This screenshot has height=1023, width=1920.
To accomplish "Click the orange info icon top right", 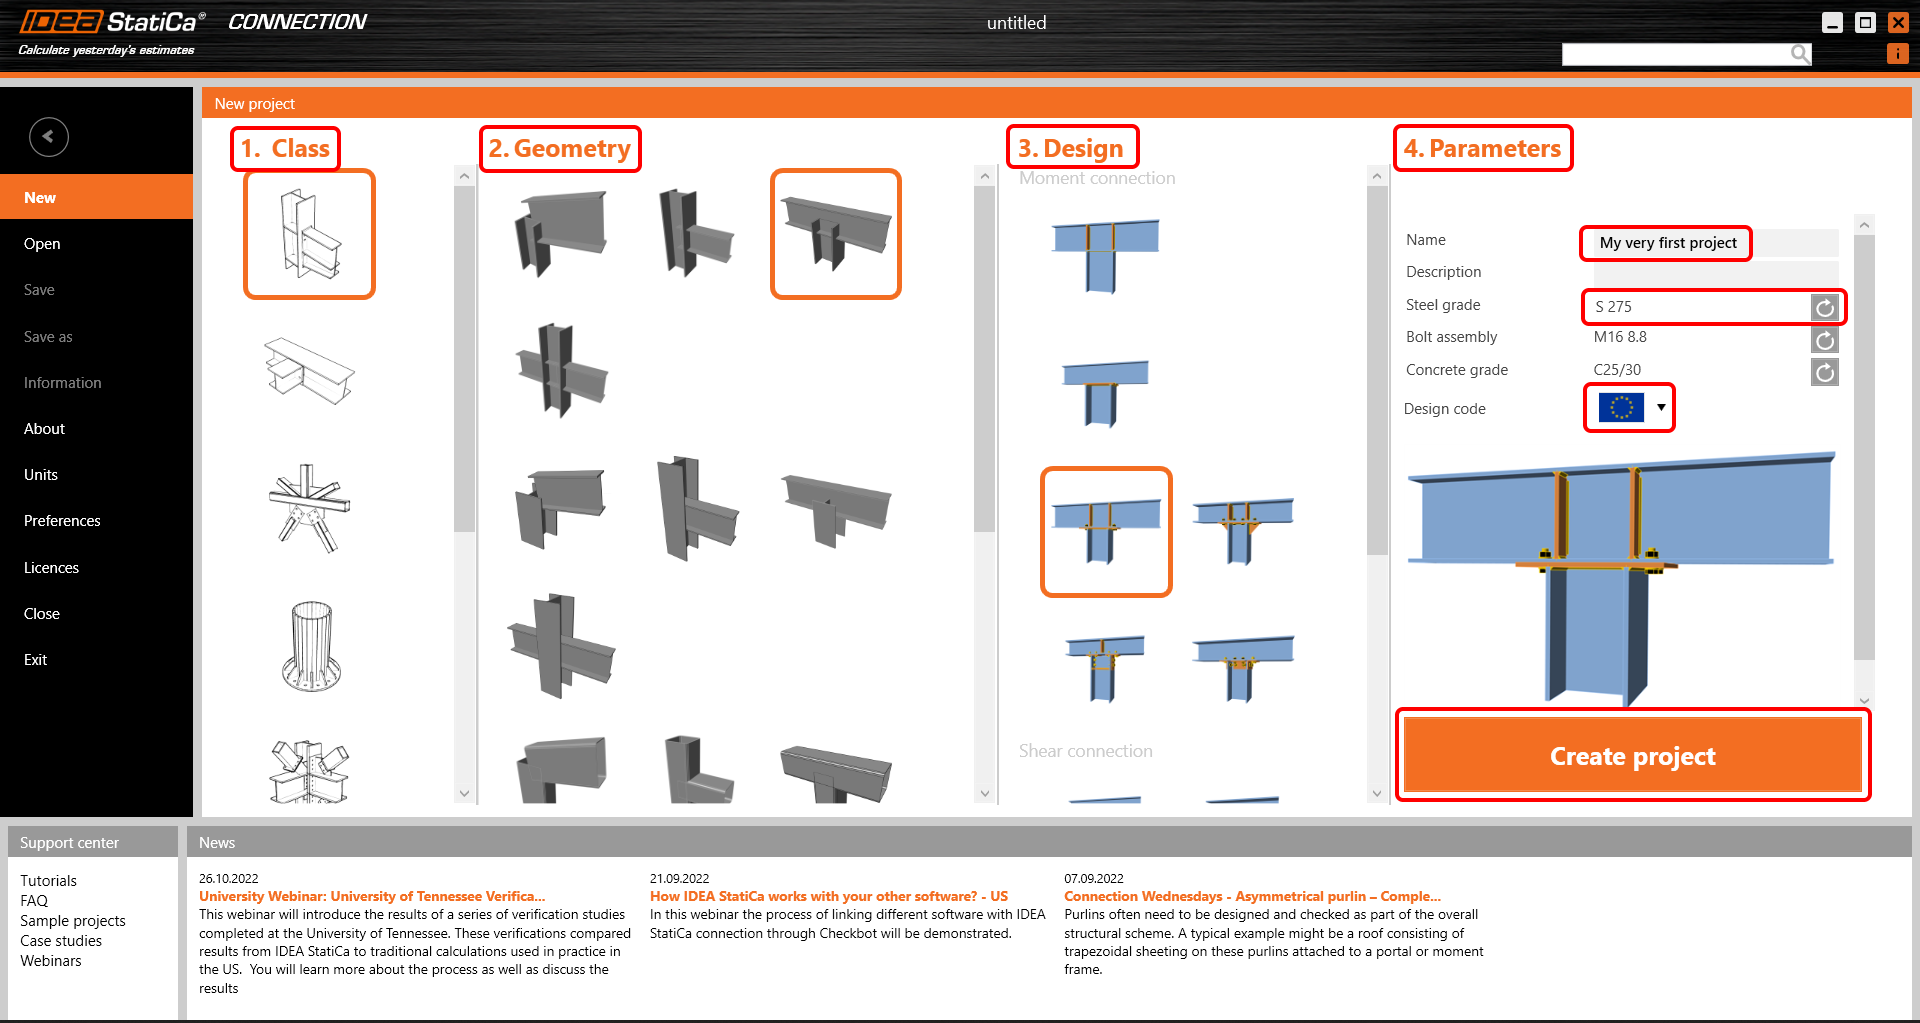I will tap(1897, 54).
